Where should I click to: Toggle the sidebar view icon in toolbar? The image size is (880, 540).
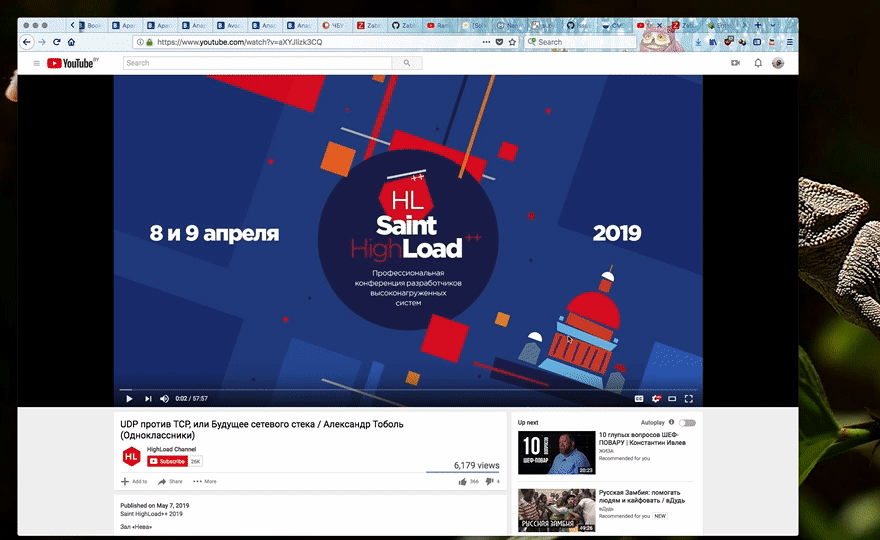[757, 42]
